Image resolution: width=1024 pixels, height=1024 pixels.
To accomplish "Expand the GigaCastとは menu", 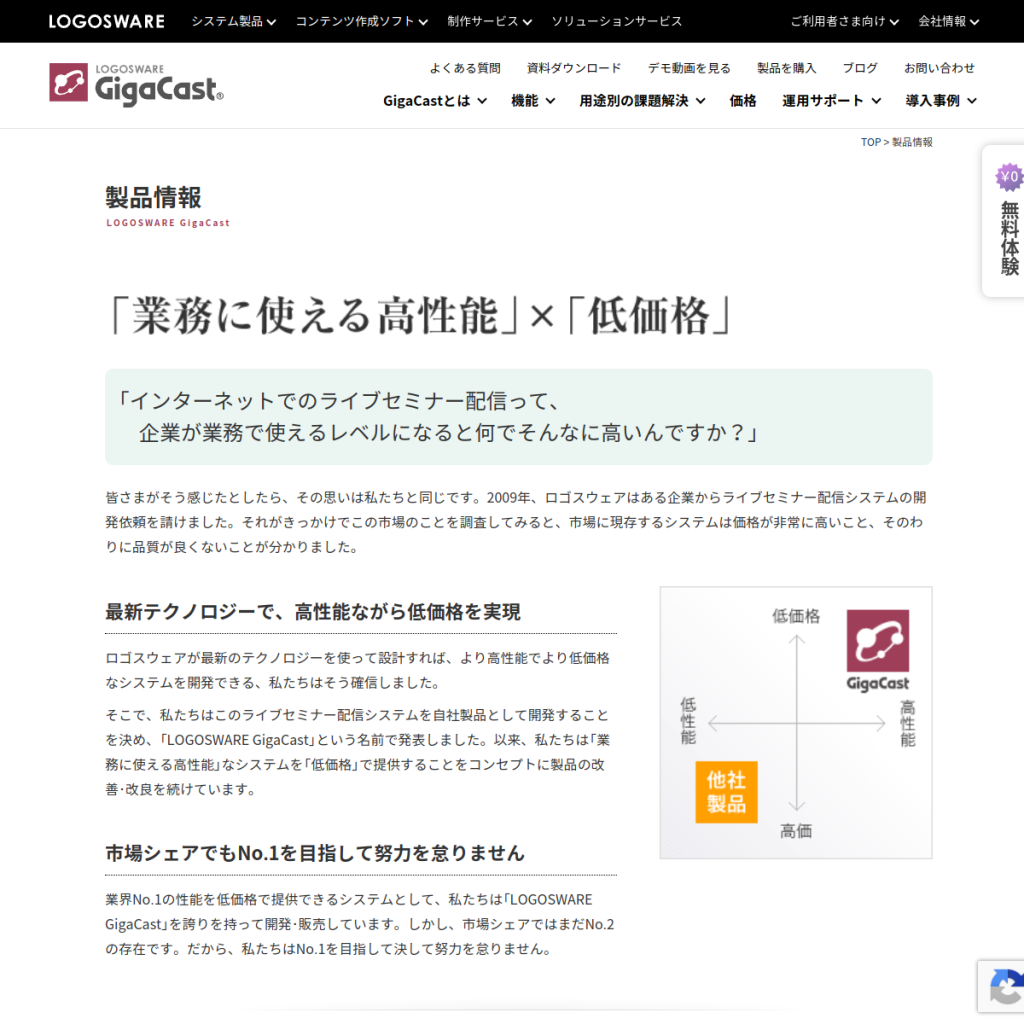I will (435, 101).
